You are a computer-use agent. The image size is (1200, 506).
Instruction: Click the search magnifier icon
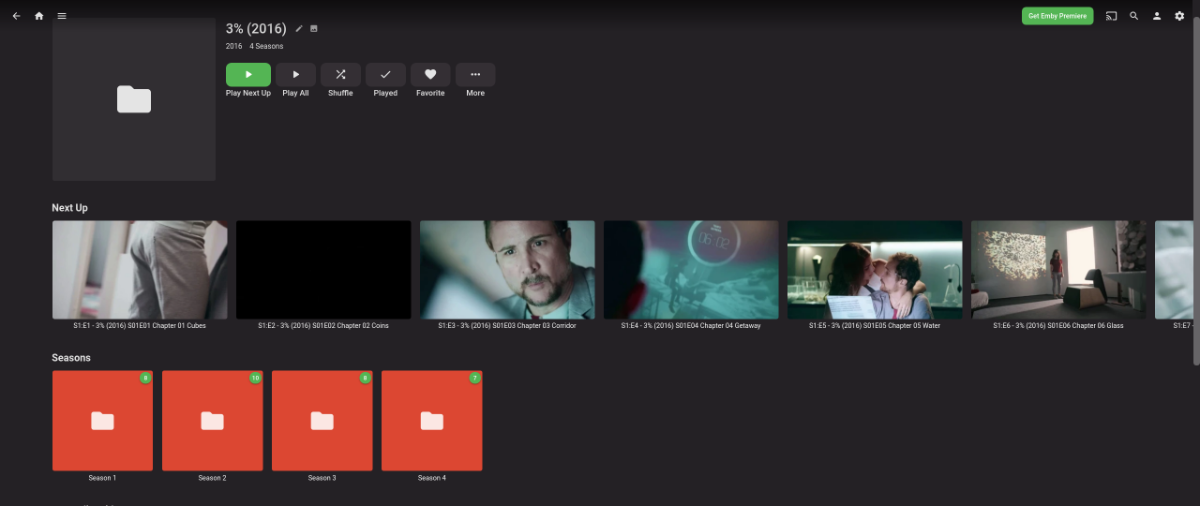coord(1134,16)
